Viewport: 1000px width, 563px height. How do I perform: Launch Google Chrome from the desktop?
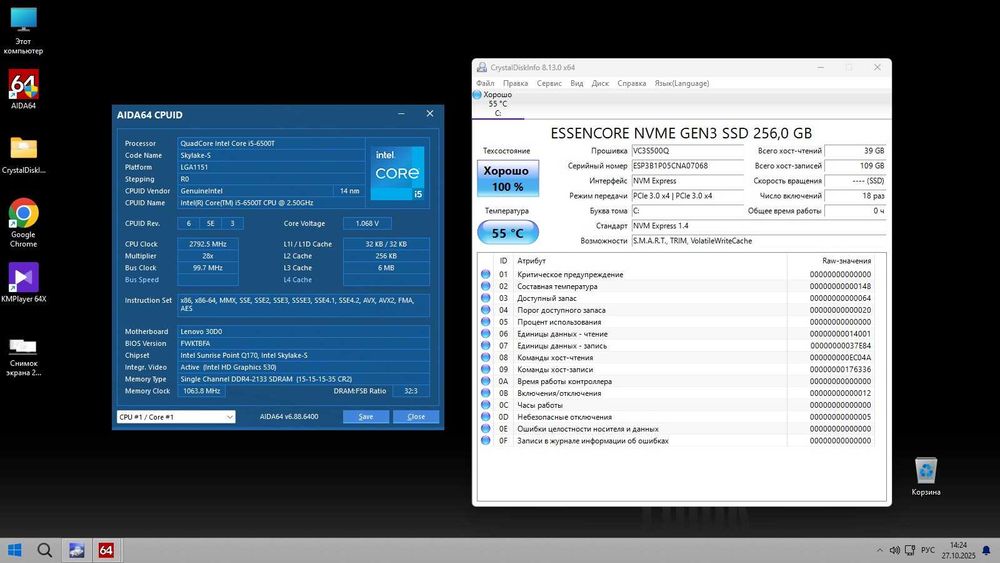point(24,222)
